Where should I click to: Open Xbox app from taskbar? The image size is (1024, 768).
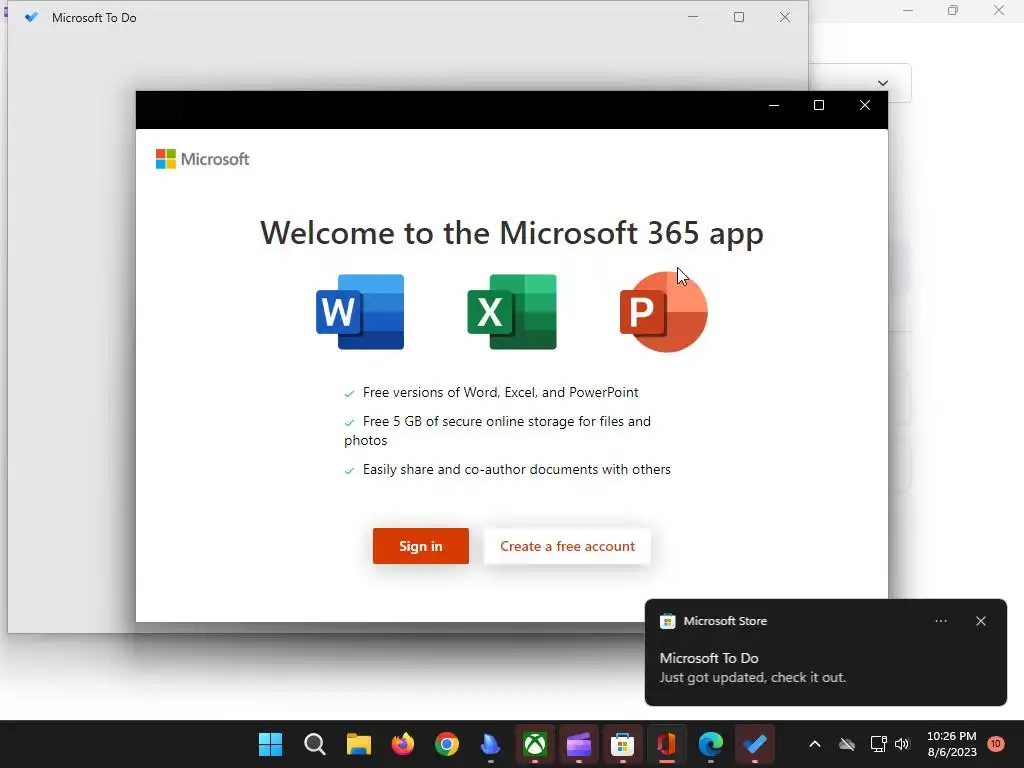pyautogui.click(x=535, y=744)
